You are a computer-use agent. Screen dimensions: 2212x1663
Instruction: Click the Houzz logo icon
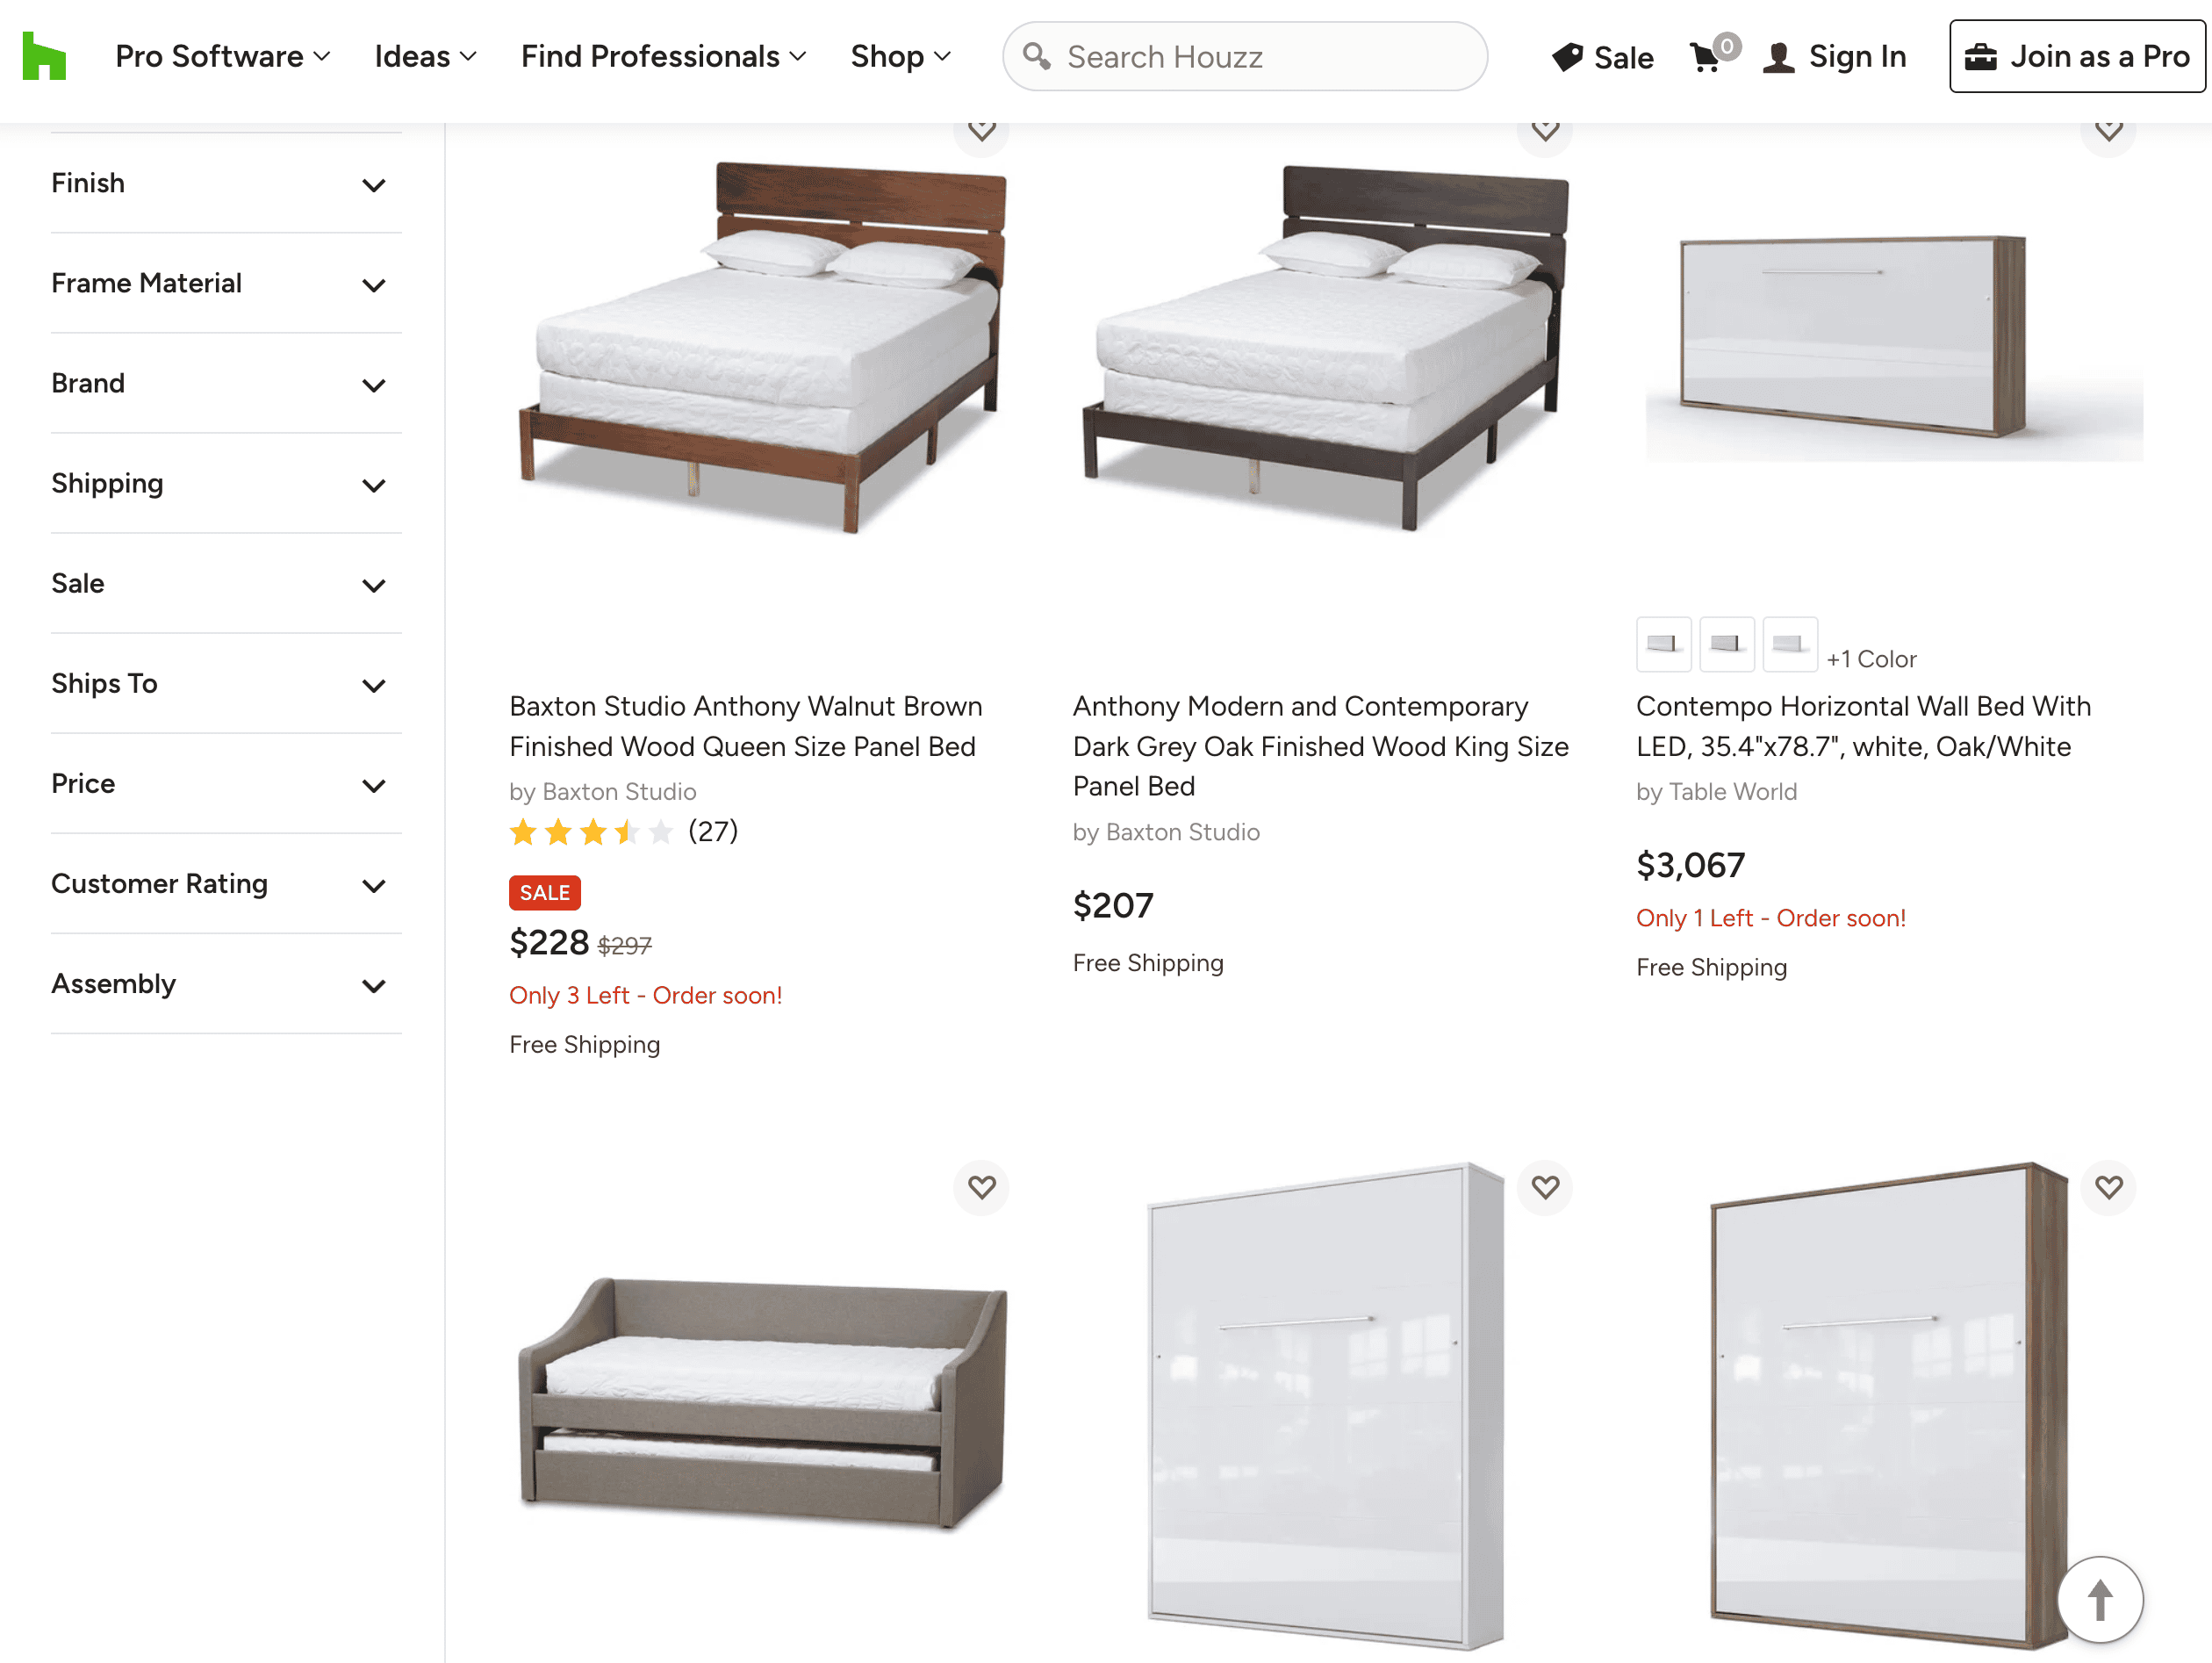point(44,56)
